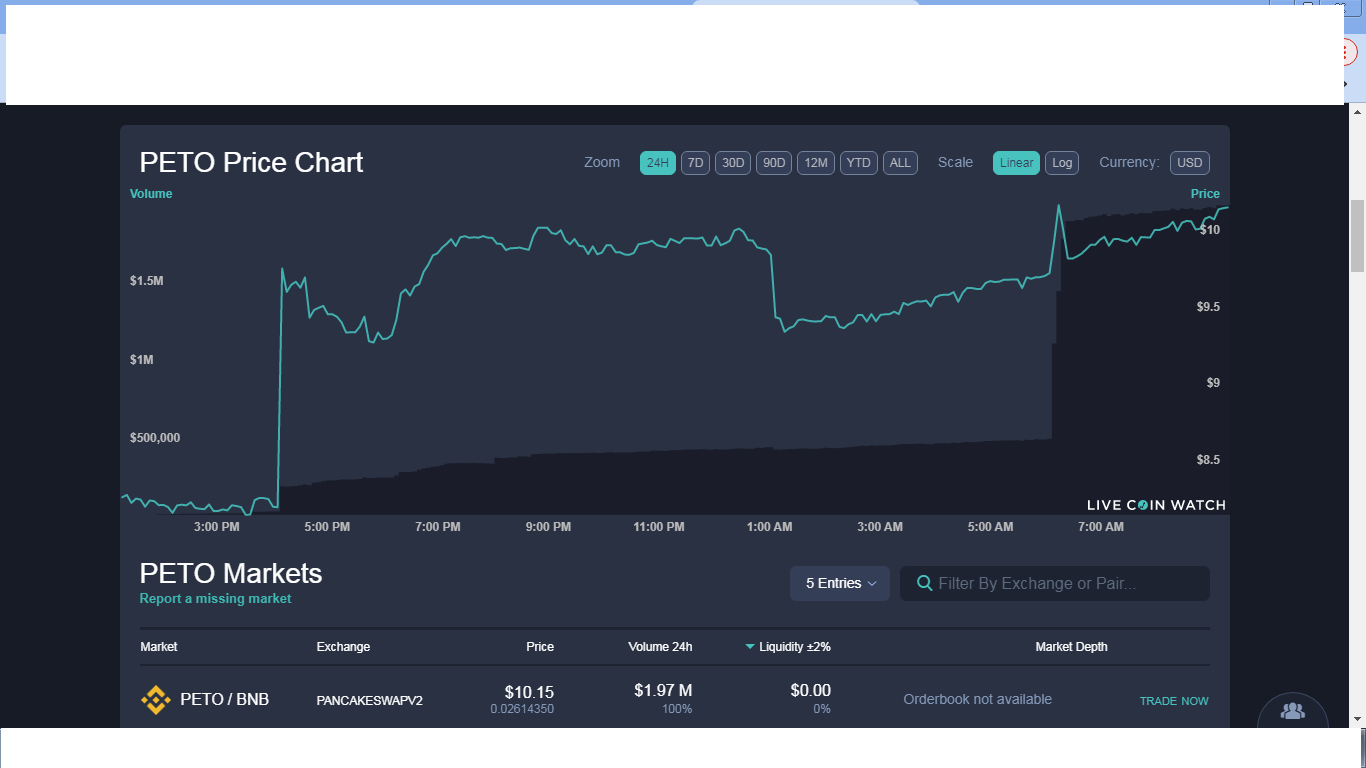Click the sort arrow beside Liquidity ±2%
The height and width of the screenshot is (768, 1366).
click(x=750, y=647)
